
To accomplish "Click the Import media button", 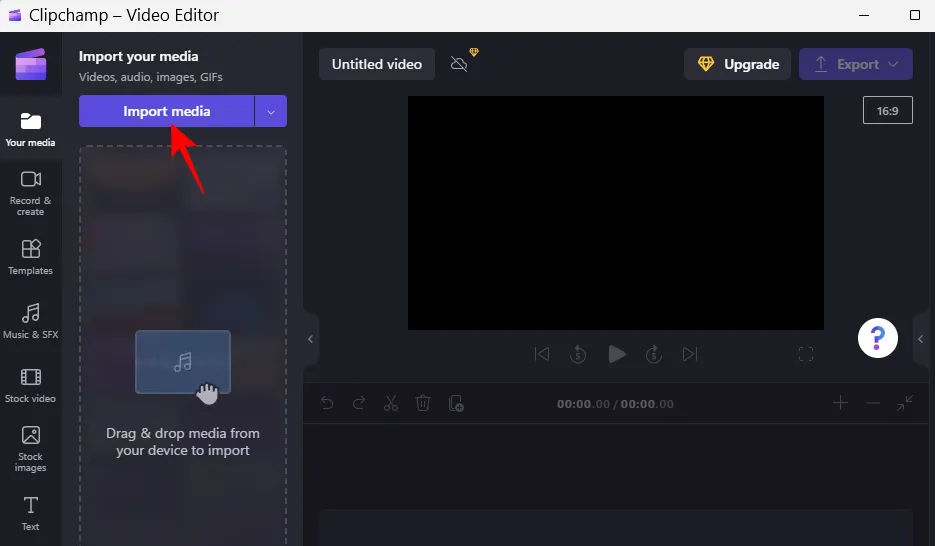I will pyautogui.click(x=166, y=111).
